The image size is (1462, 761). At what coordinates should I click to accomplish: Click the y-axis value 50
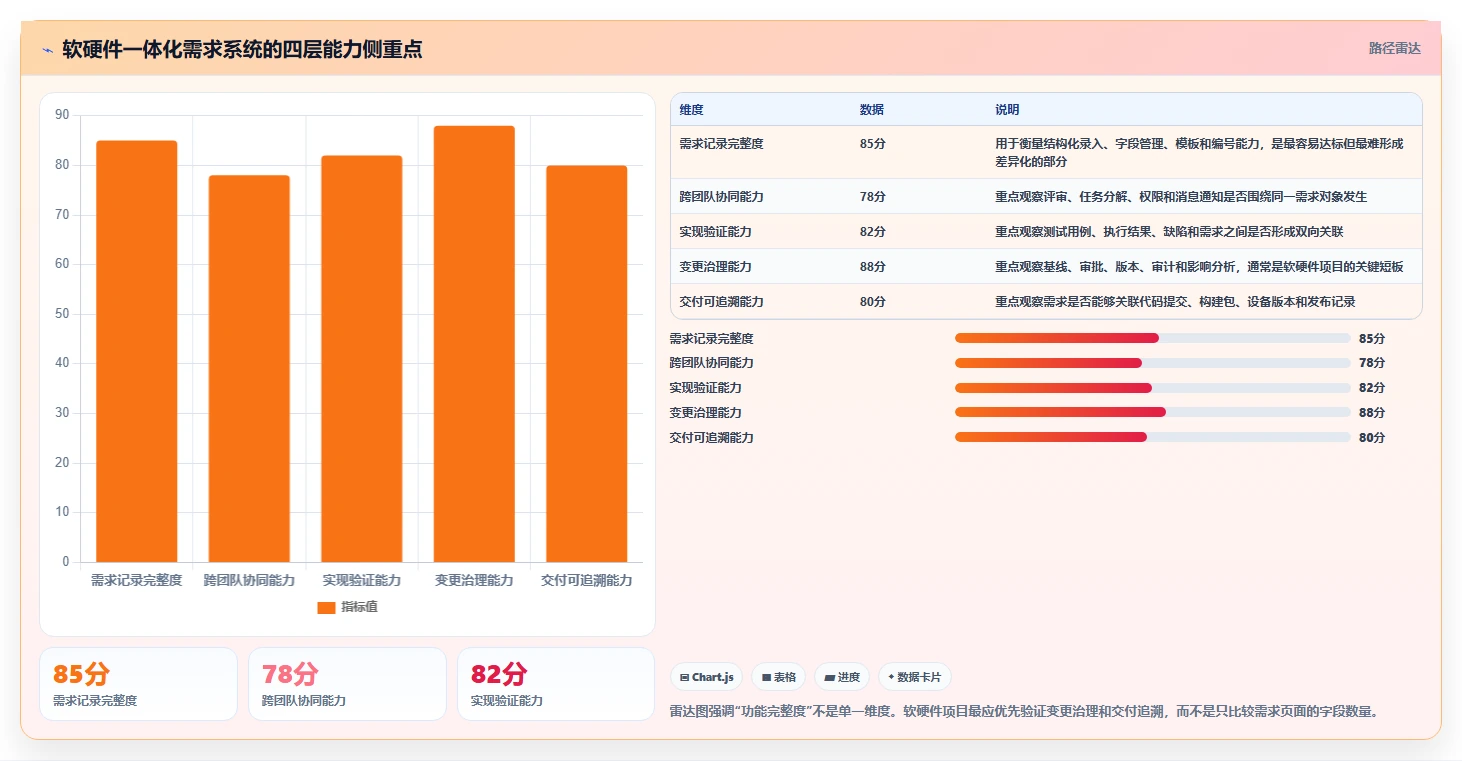pyautogui.click(x=62, y=314)
